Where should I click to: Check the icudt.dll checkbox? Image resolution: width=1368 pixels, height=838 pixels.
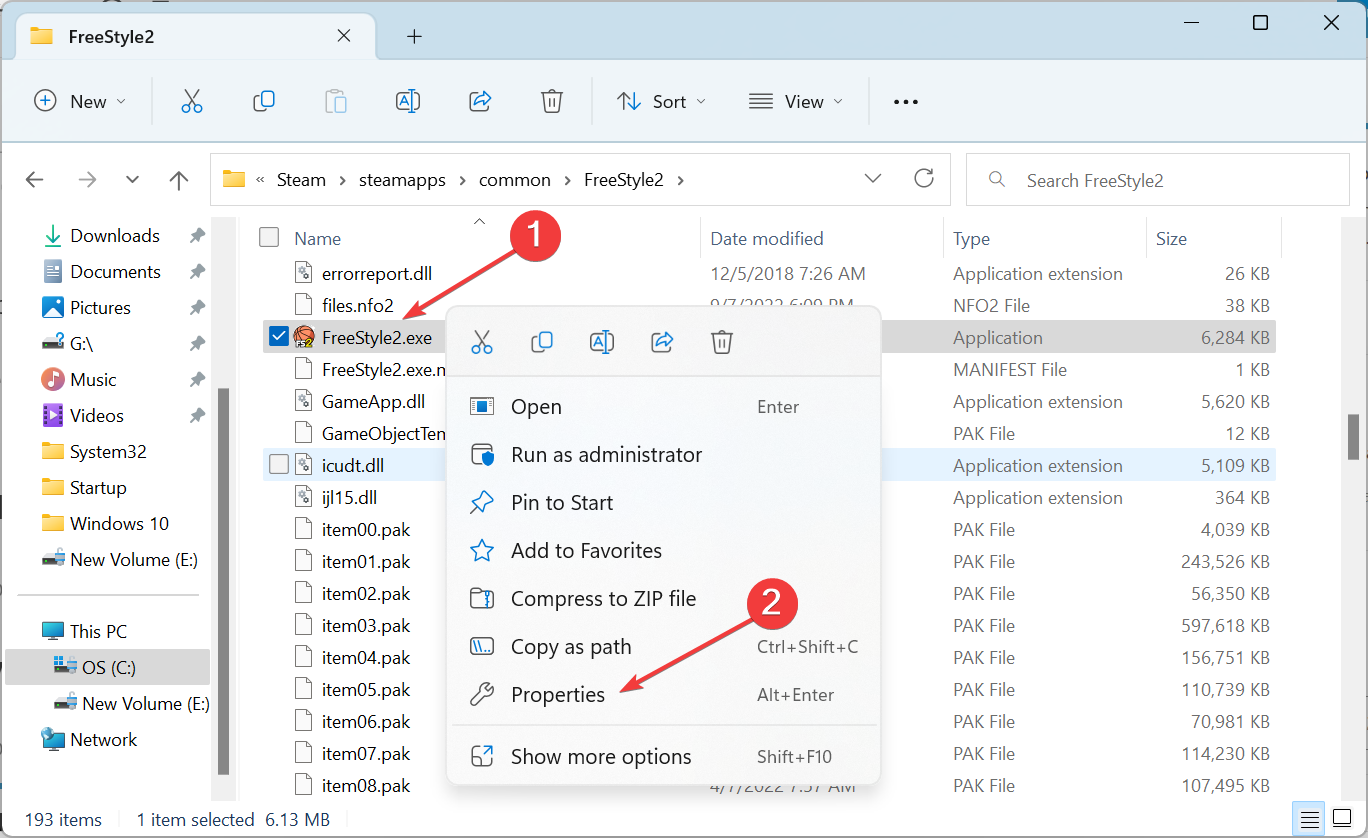click(279, 464)
